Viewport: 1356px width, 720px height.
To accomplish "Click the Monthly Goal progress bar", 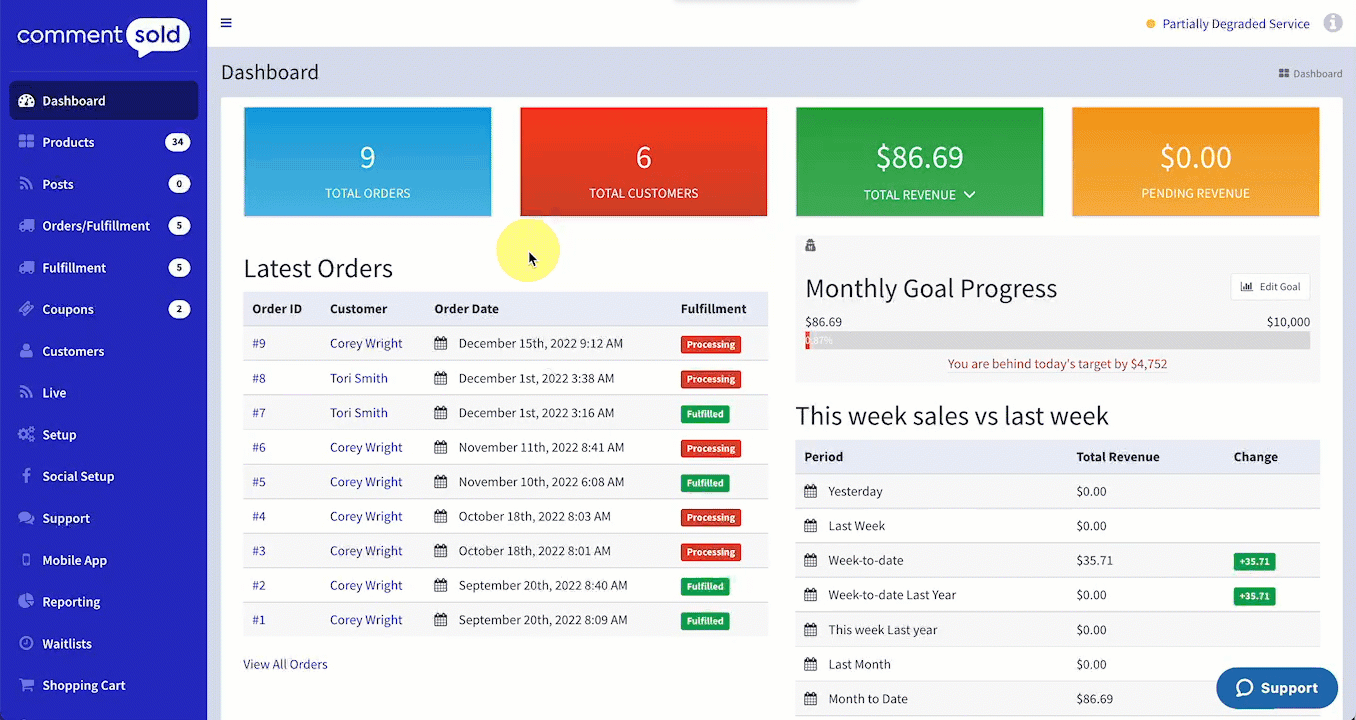I will coord(1057,340).
